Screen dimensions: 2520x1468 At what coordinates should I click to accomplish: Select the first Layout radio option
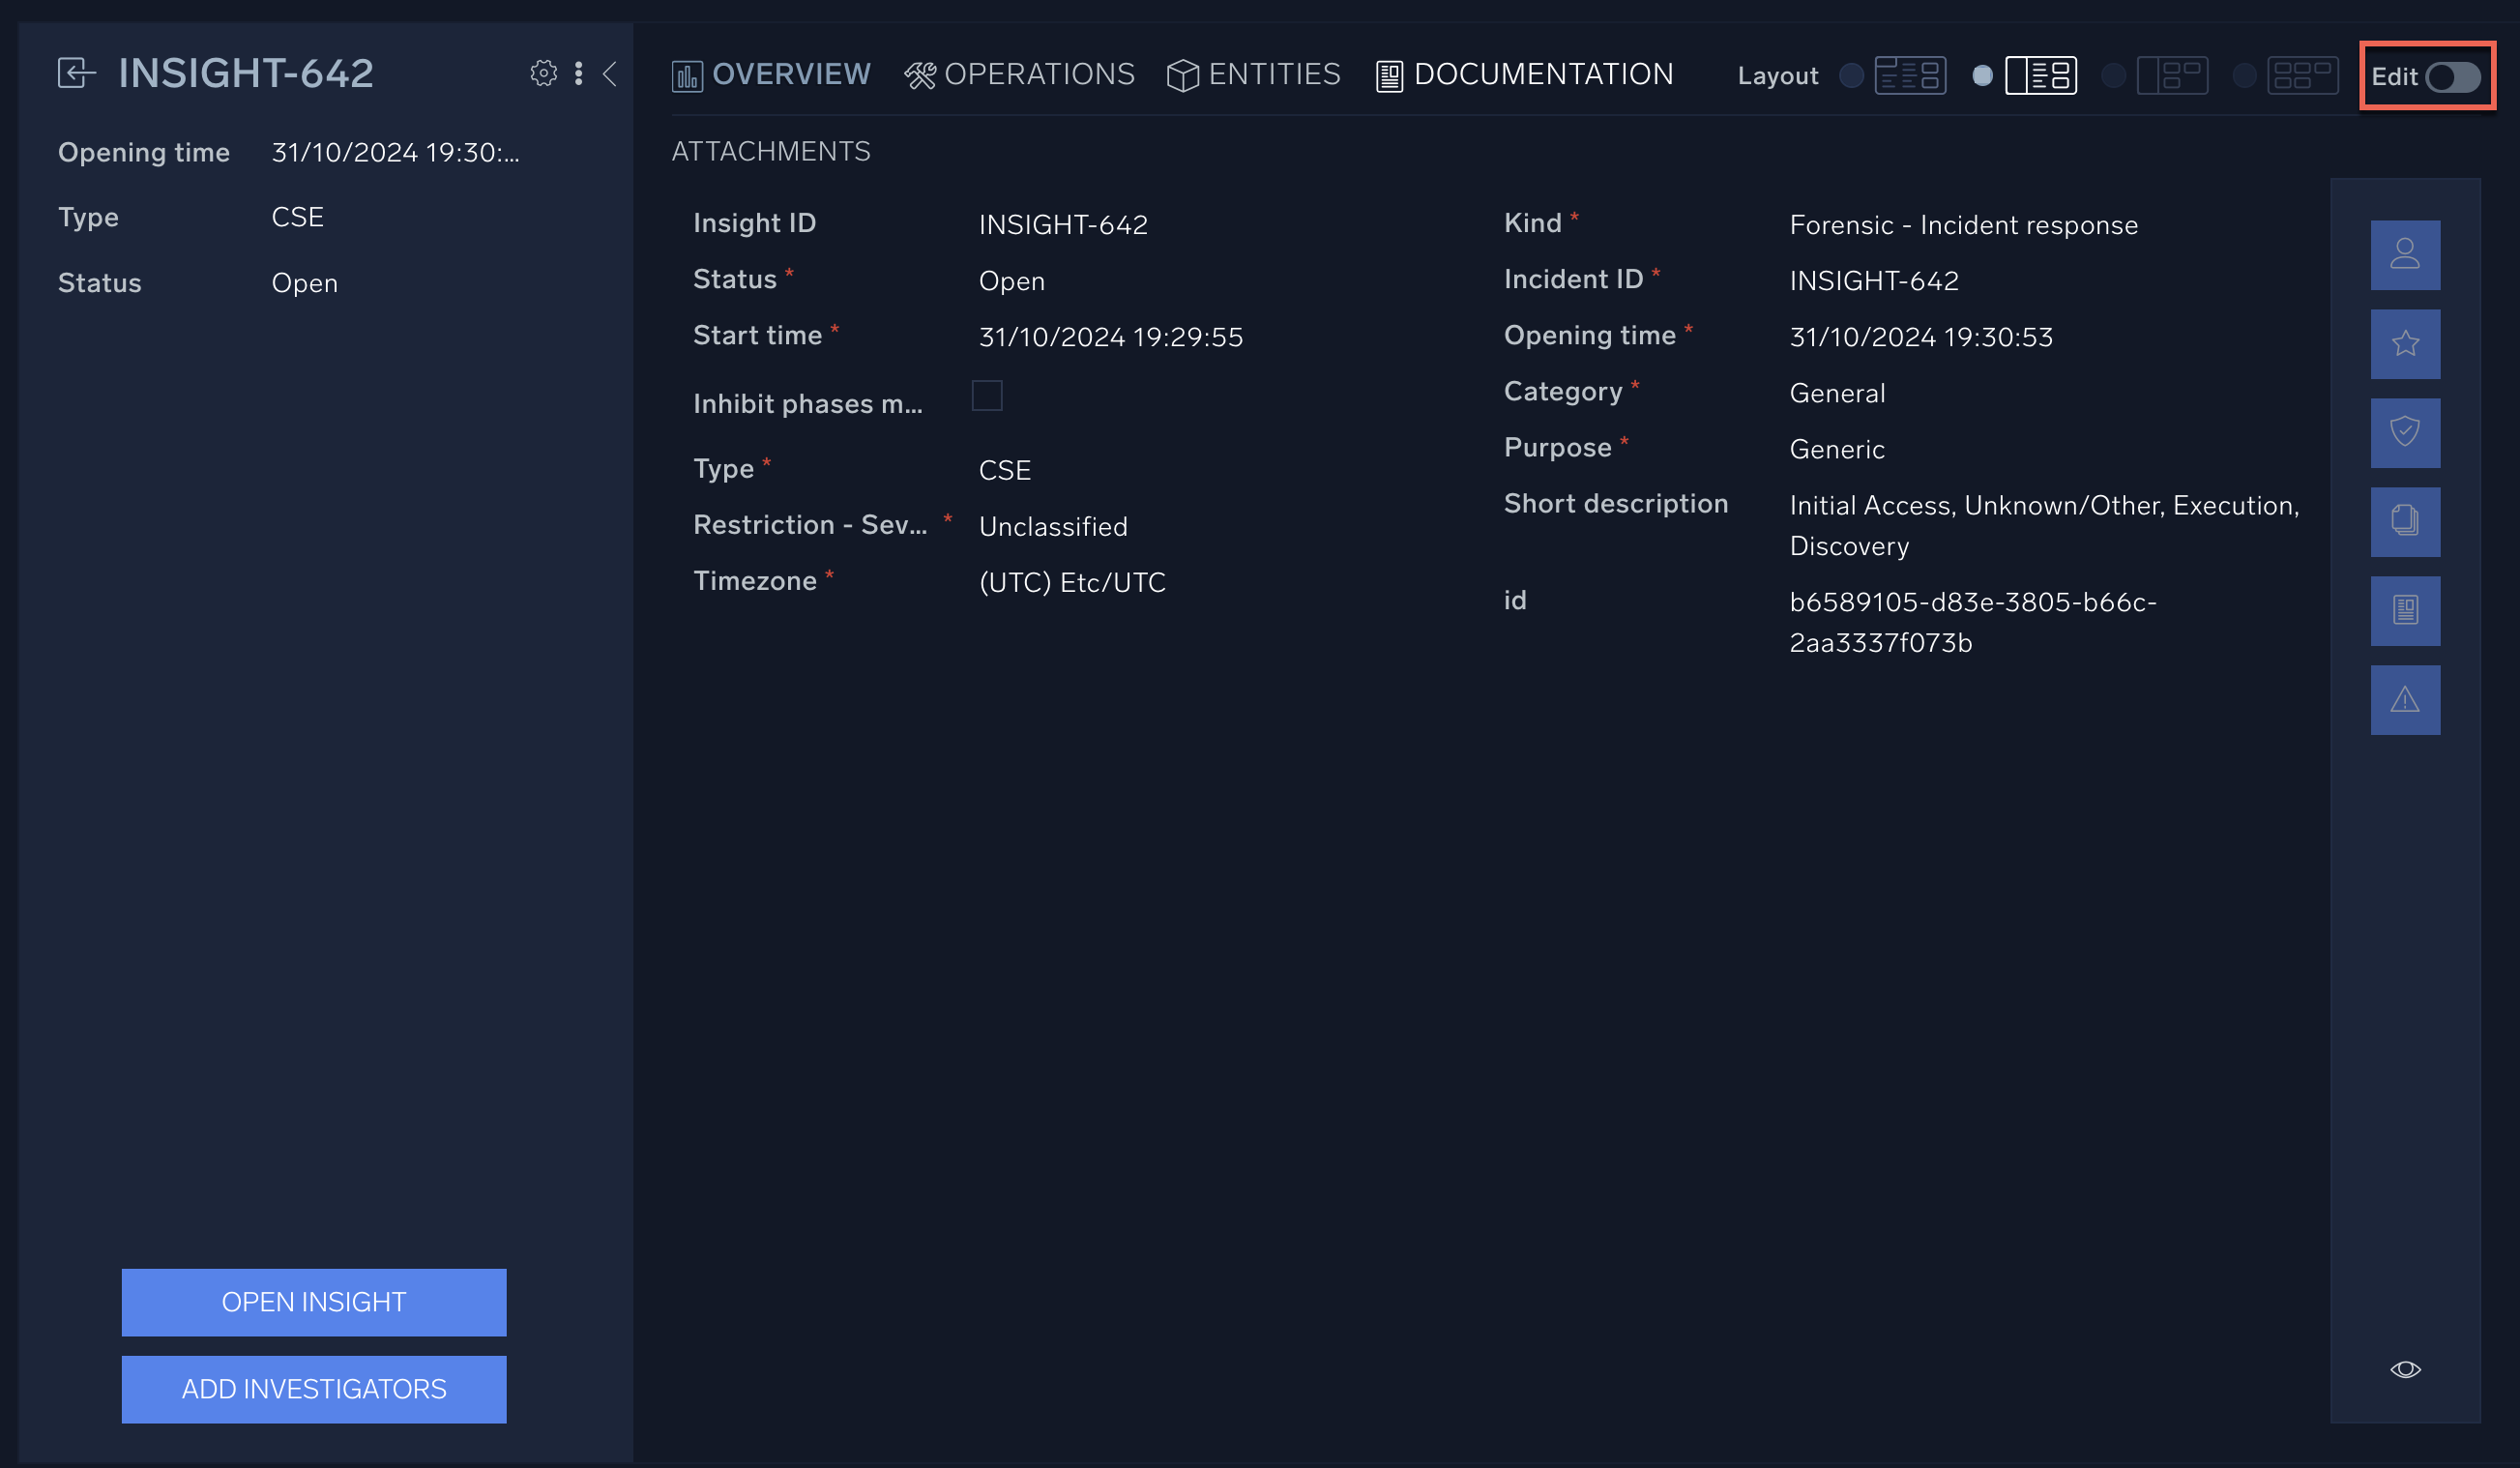click(x=1851, y=76)
